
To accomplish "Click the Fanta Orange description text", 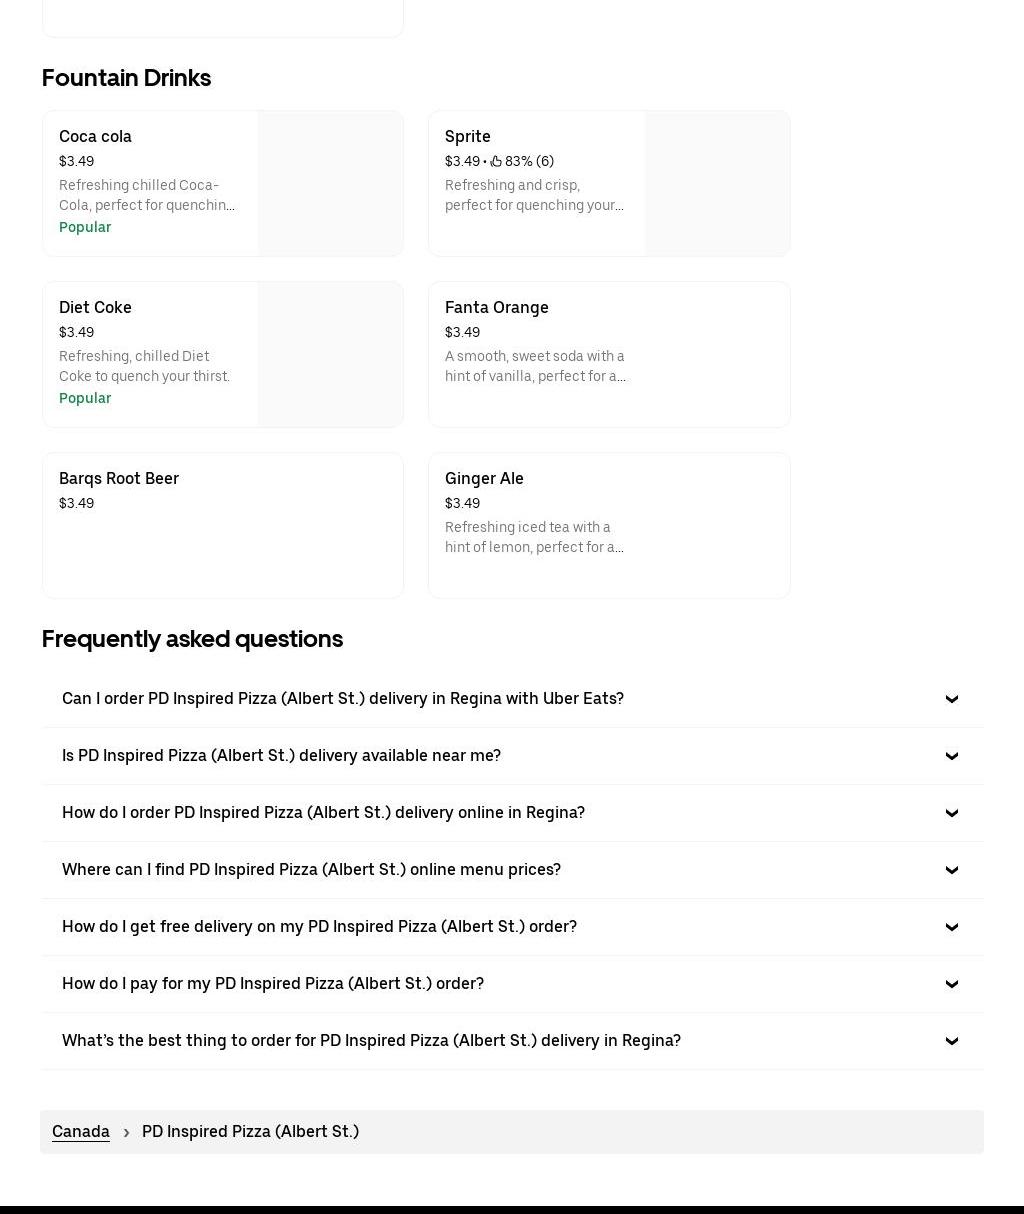I will [535, 366].
